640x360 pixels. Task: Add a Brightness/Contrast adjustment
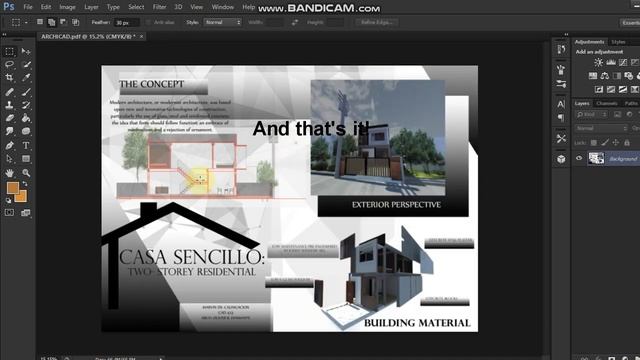598,62
